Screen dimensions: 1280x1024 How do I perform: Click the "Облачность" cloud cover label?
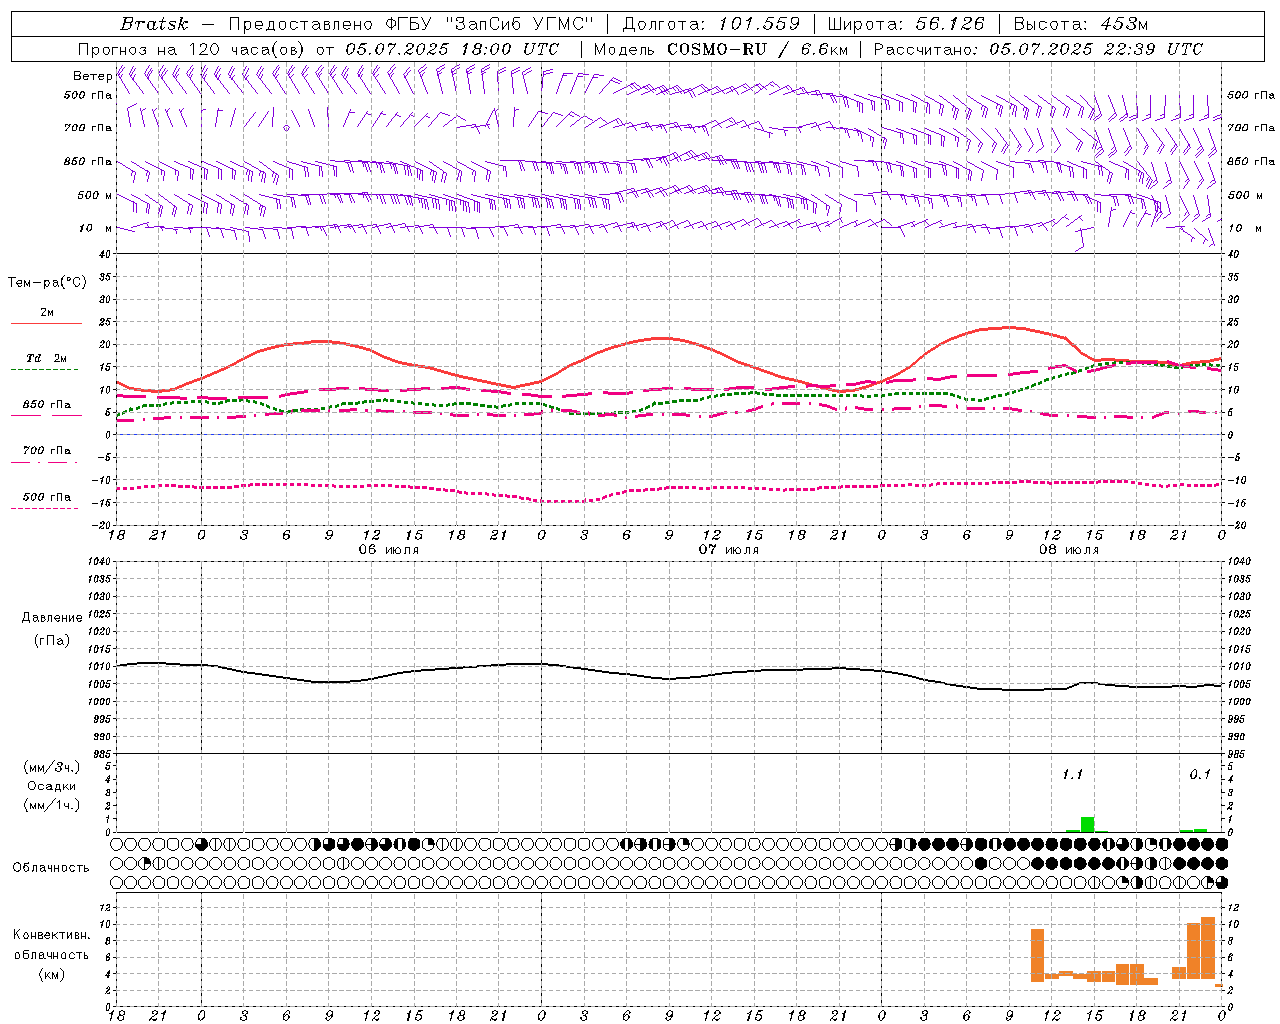[51, 867]
